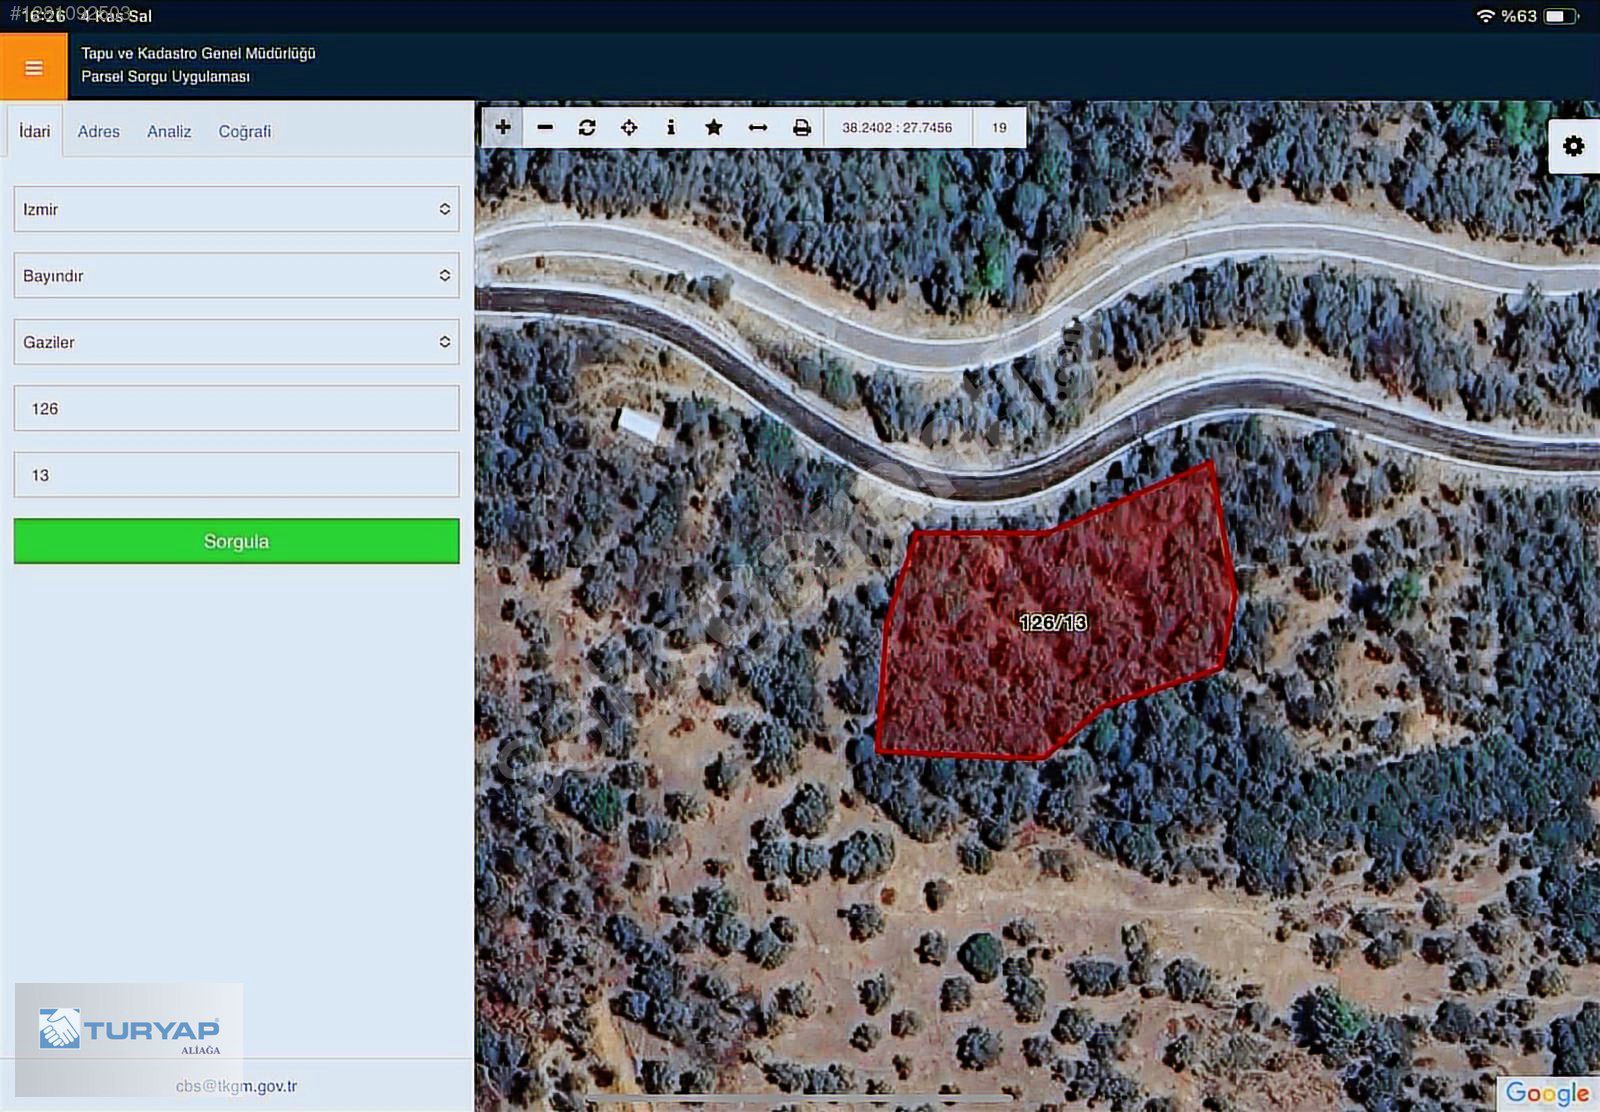Image resolution: width=1600 pixels, height=1112 pixels.
Task: Switch to the Analiz tab
Action: click(169, 131)
